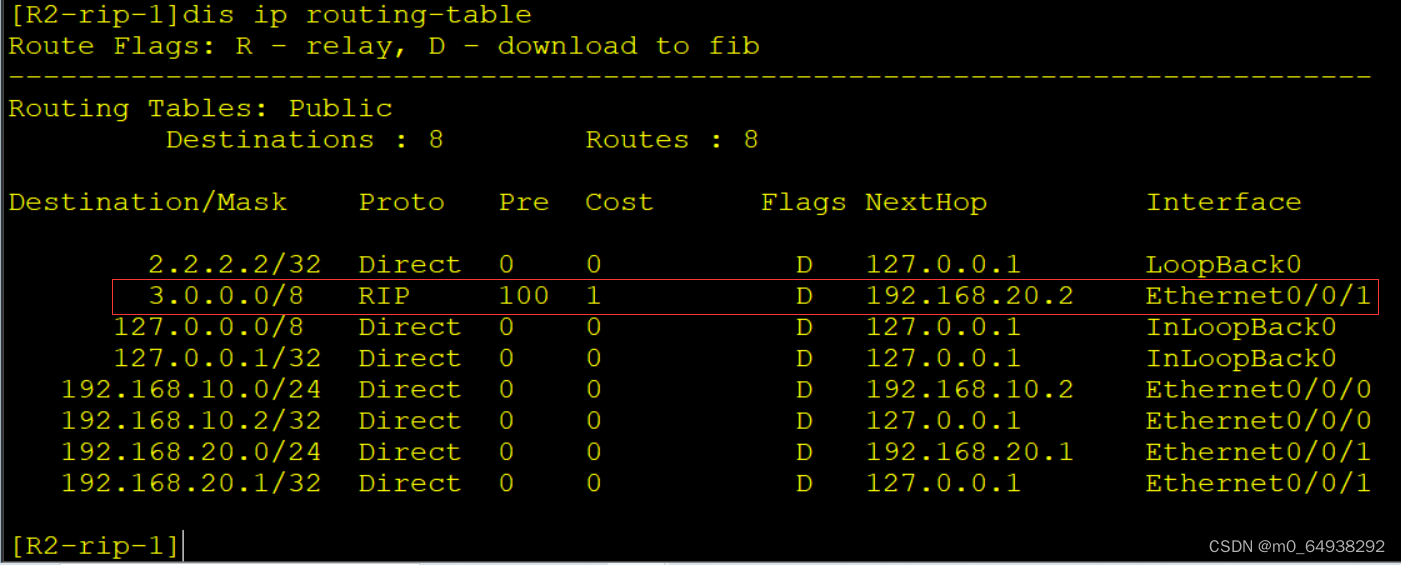Click InLoopBack0 in the 127.0.0.0/8 row
Image resolution: width=1401 pixels, height=565 pixels.
1241,327
